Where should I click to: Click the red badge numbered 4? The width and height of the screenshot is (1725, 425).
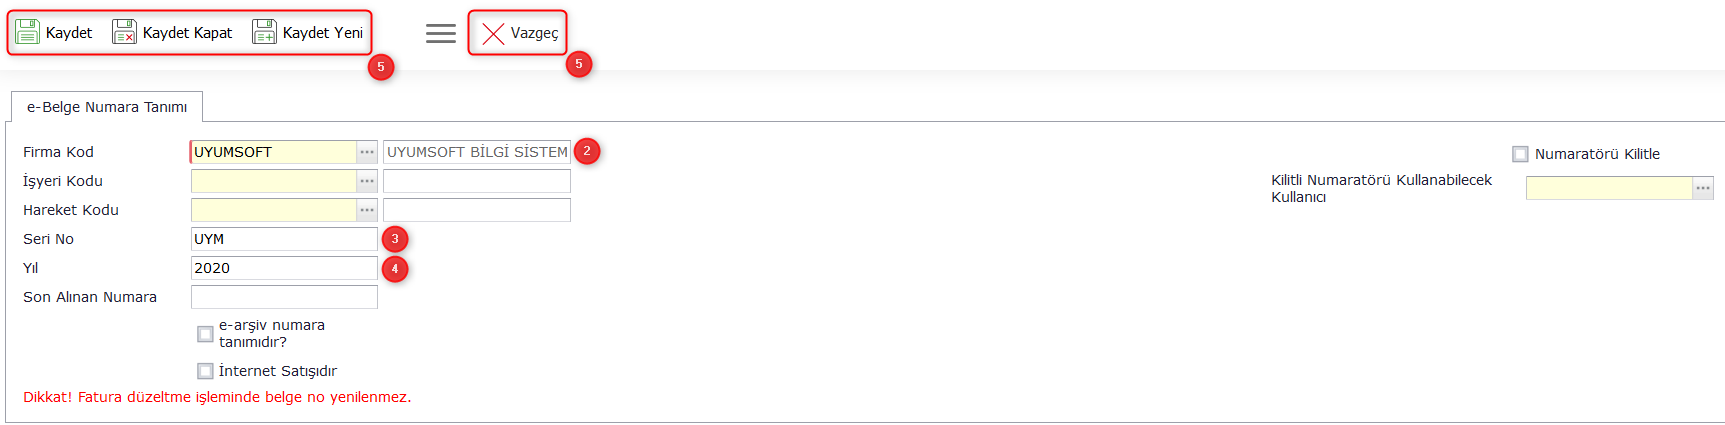(395, 268)
